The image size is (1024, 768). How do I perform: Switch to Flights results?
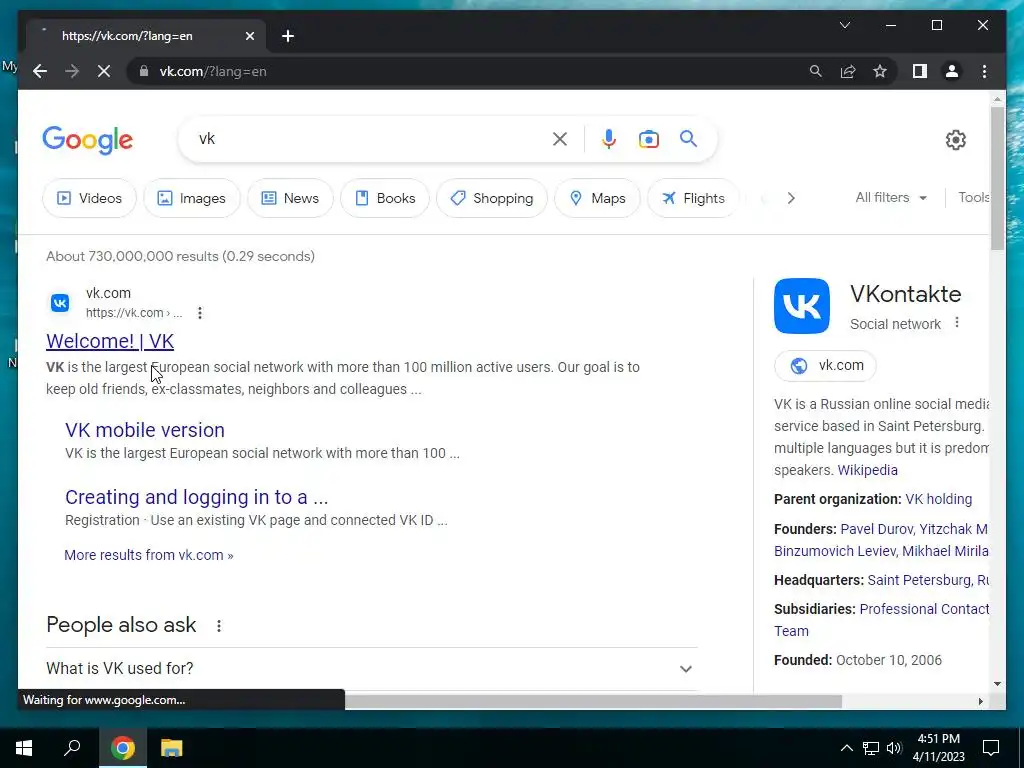click(x=693, y=198)
